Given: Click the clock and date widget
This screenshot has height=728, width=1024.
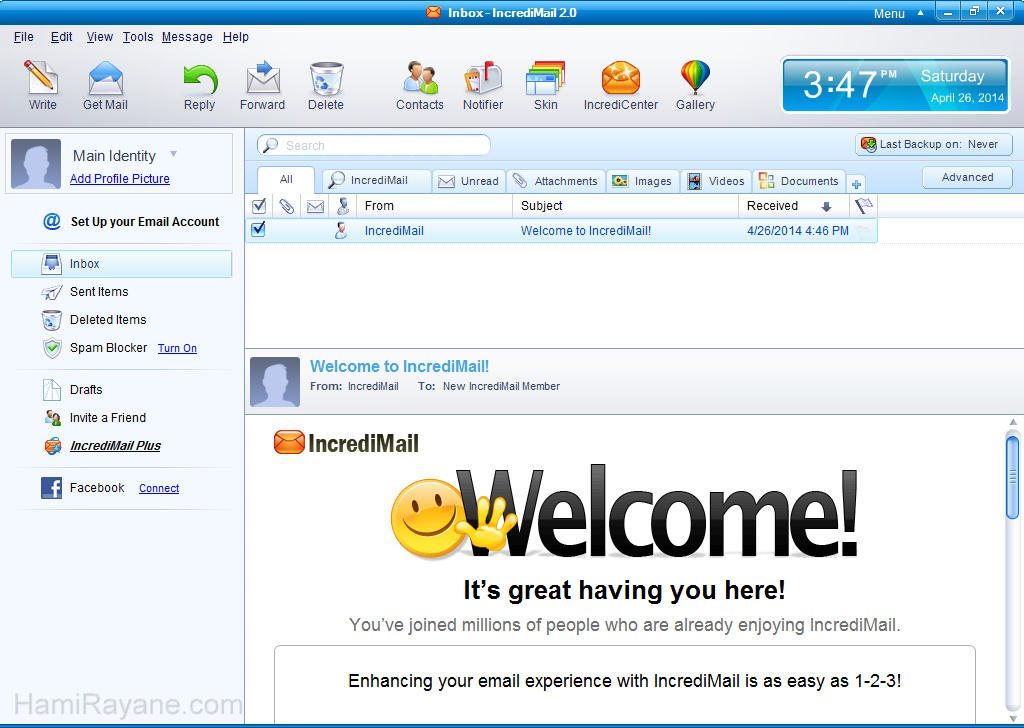Looking at the screenshot, I should [896, 85].
